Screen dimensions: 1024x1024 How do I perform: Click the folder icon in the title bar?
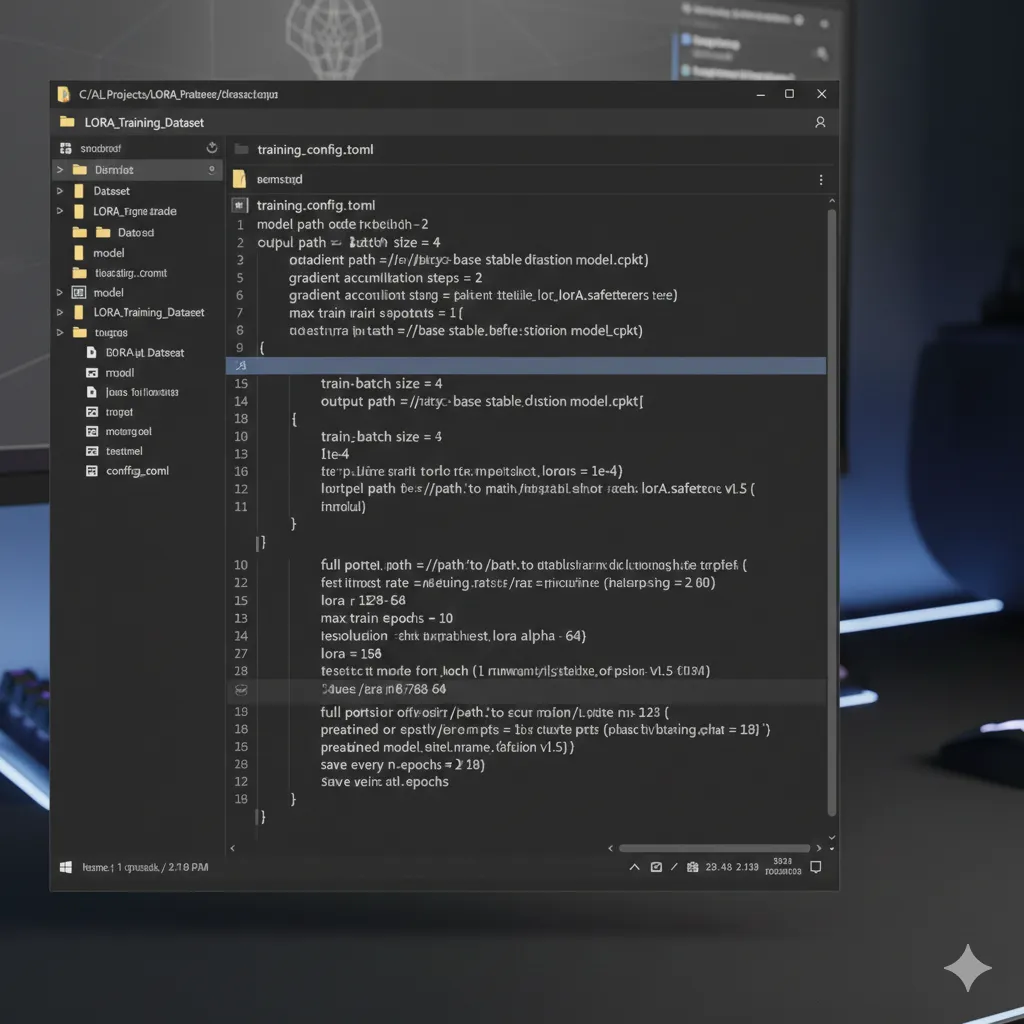click(x=63, y=94)
